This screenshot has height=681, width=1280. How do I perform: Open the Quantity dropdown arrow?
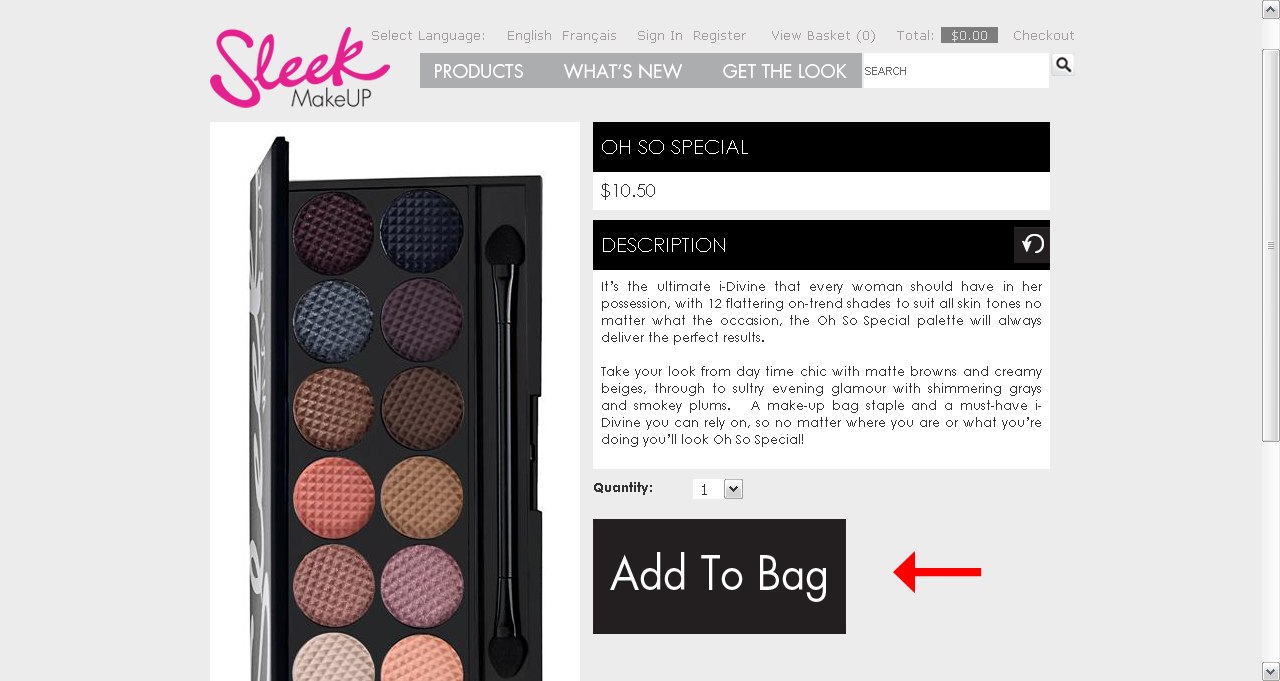[x=733, y=489]
